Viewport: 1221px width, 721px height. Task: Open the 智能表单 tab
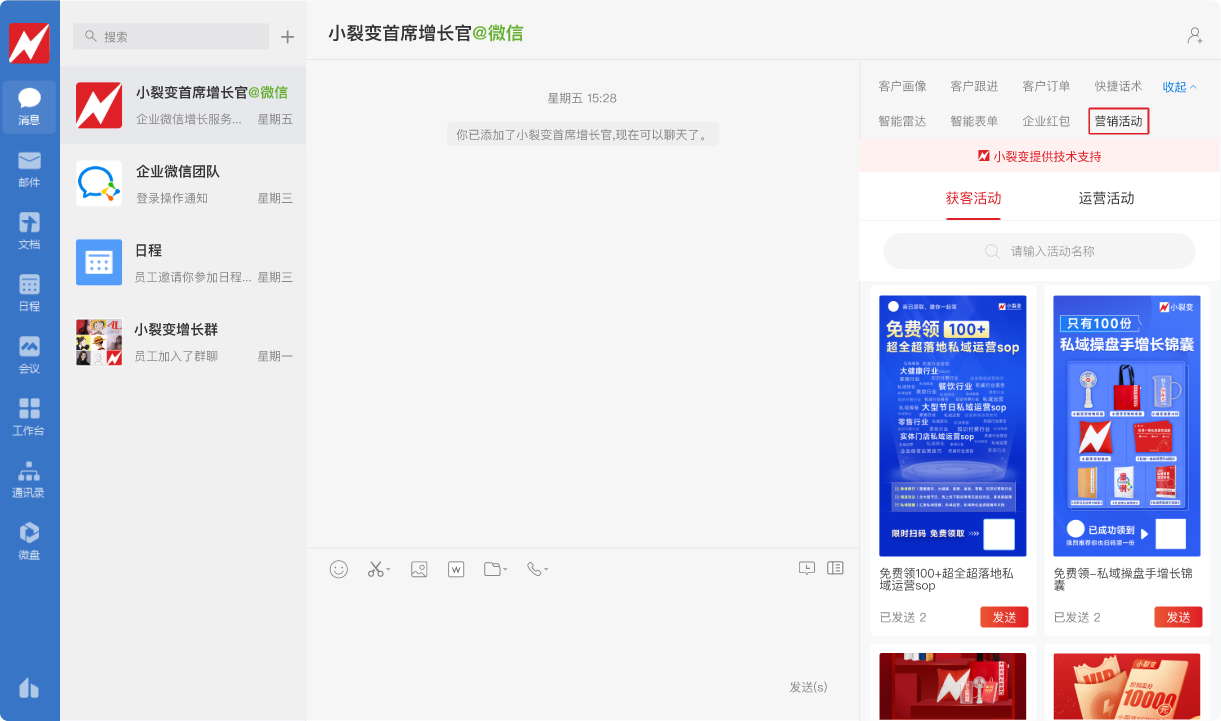coord(974,121)
